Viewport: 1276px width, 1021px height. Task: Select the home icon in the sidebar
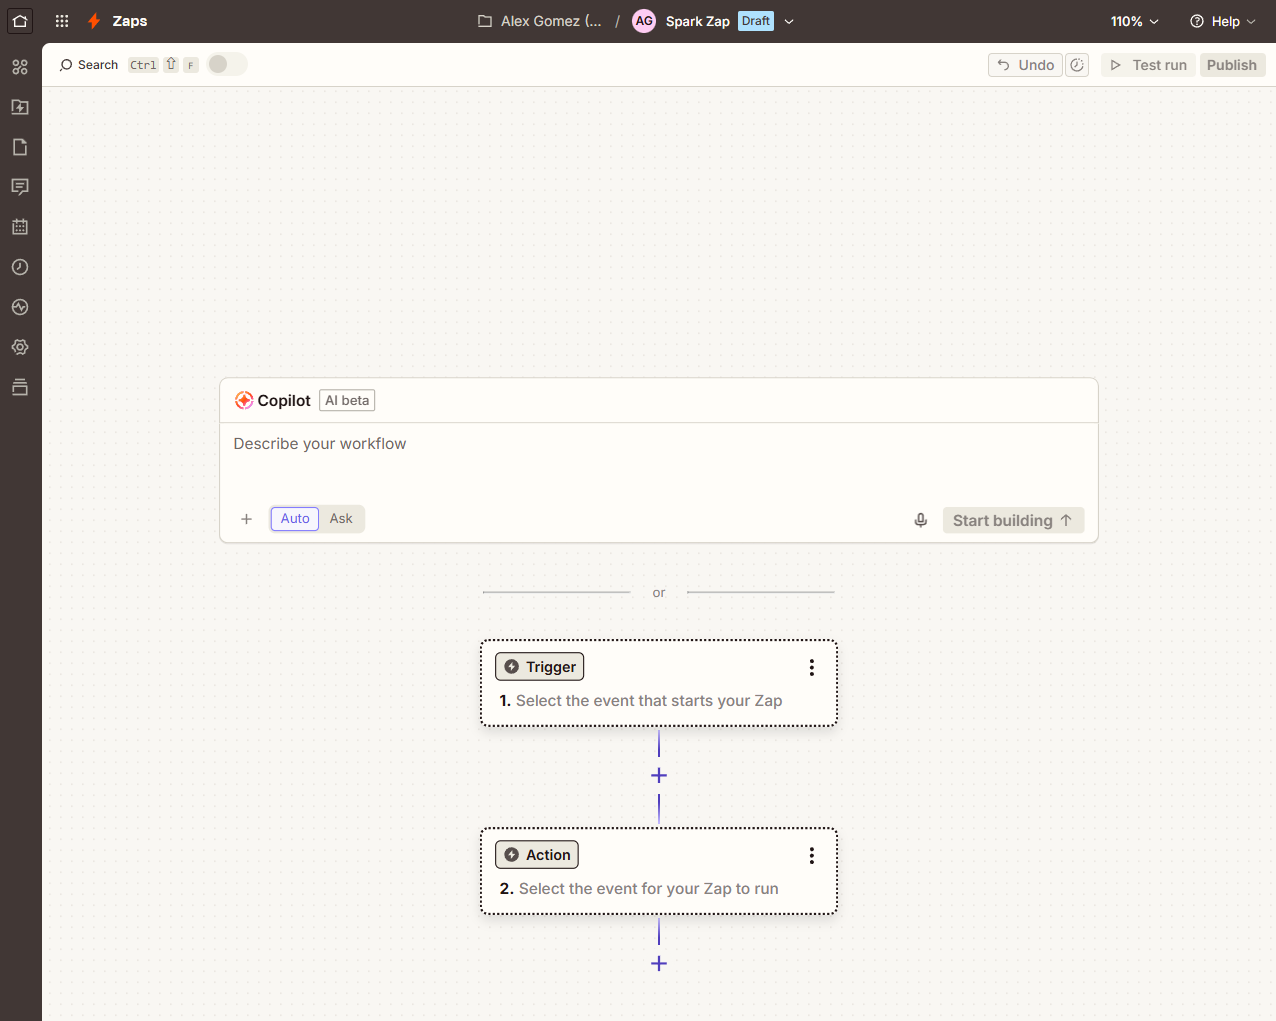tap(19, 21)
